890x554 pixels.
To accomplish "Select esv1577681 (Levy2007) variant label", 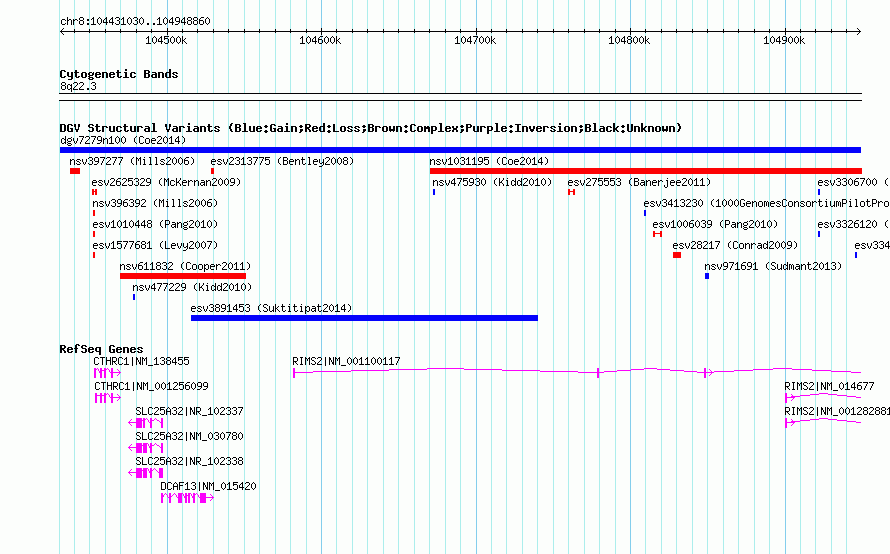I will point(155,245).
